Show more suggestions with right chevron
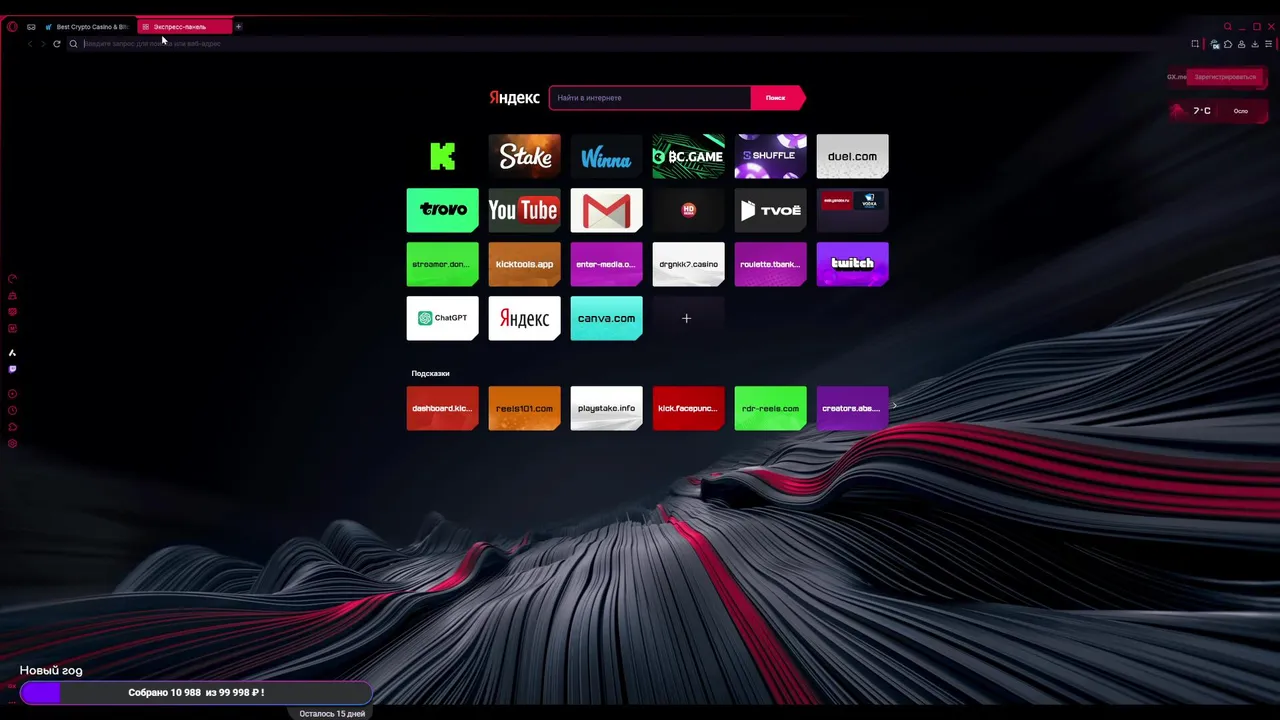The height and width of the screenshot is (720, 1280). (894, 406)
